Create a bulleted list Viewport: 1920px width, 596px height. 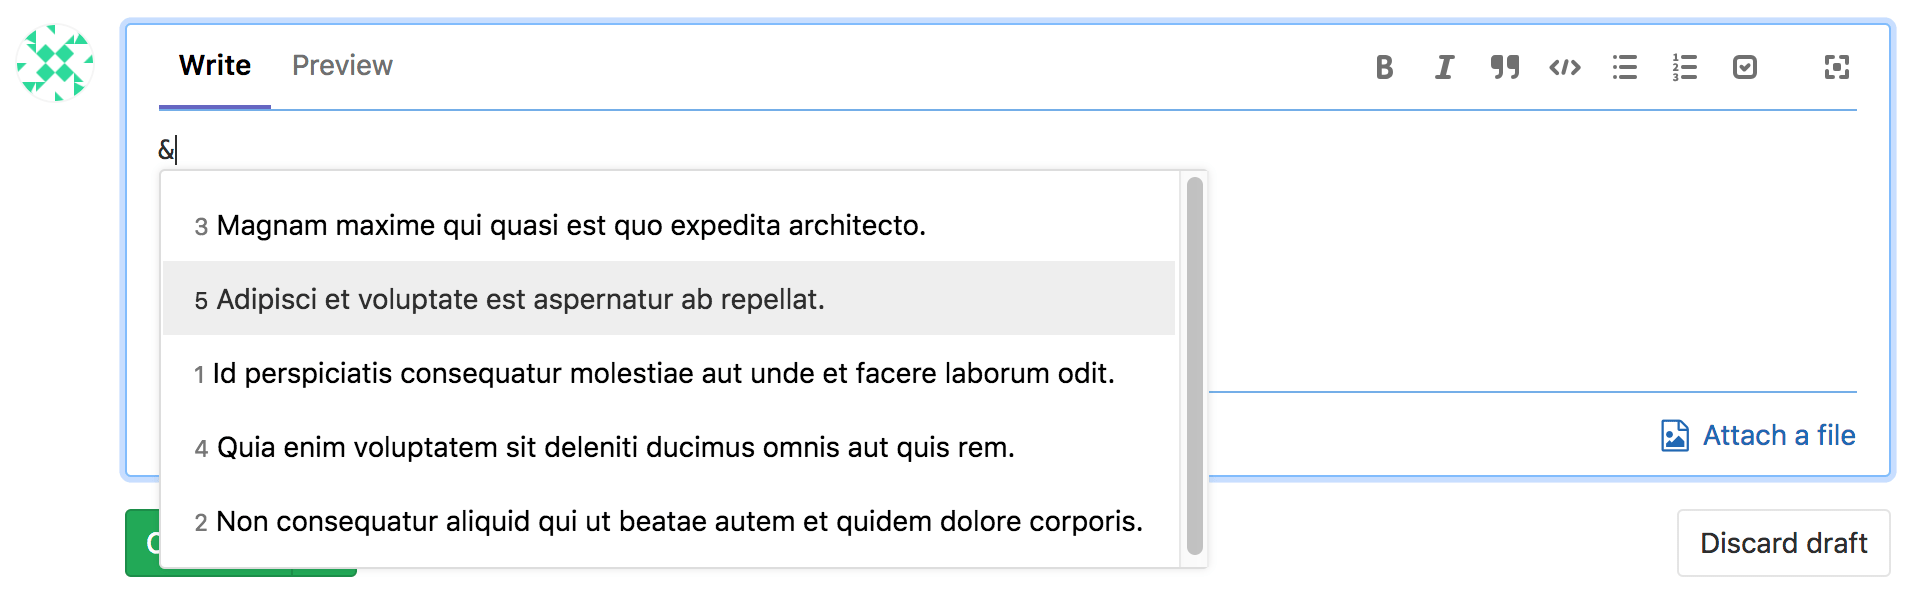1624,67
